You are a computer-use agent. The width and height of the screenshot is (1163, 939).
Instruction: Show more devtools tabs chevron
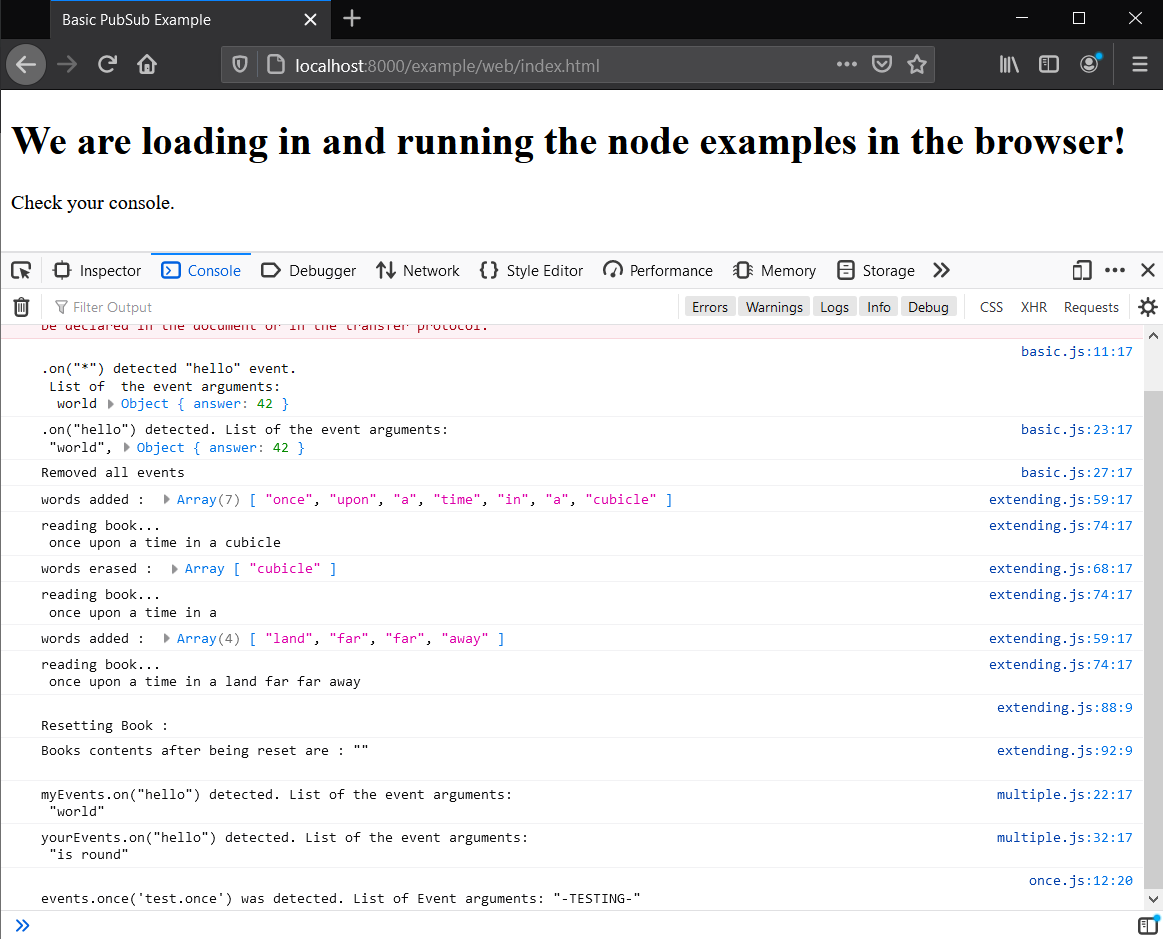(x=941, y=271)
